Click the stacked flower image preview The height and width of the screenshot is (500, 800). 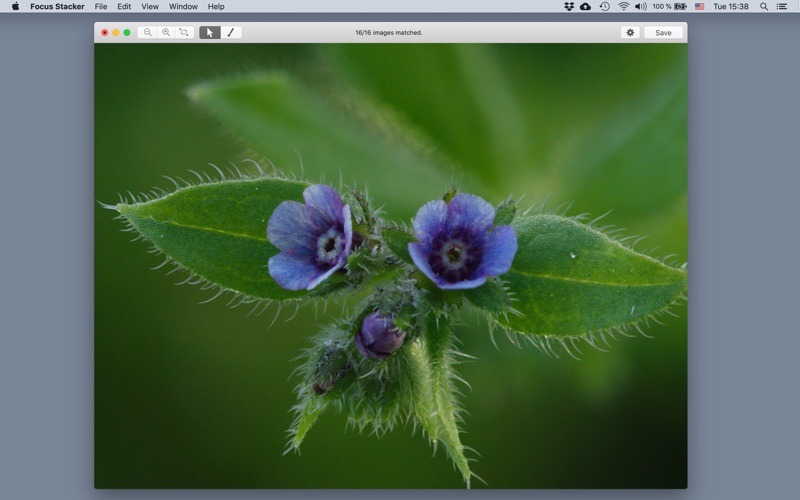click(x=391, y=266)
